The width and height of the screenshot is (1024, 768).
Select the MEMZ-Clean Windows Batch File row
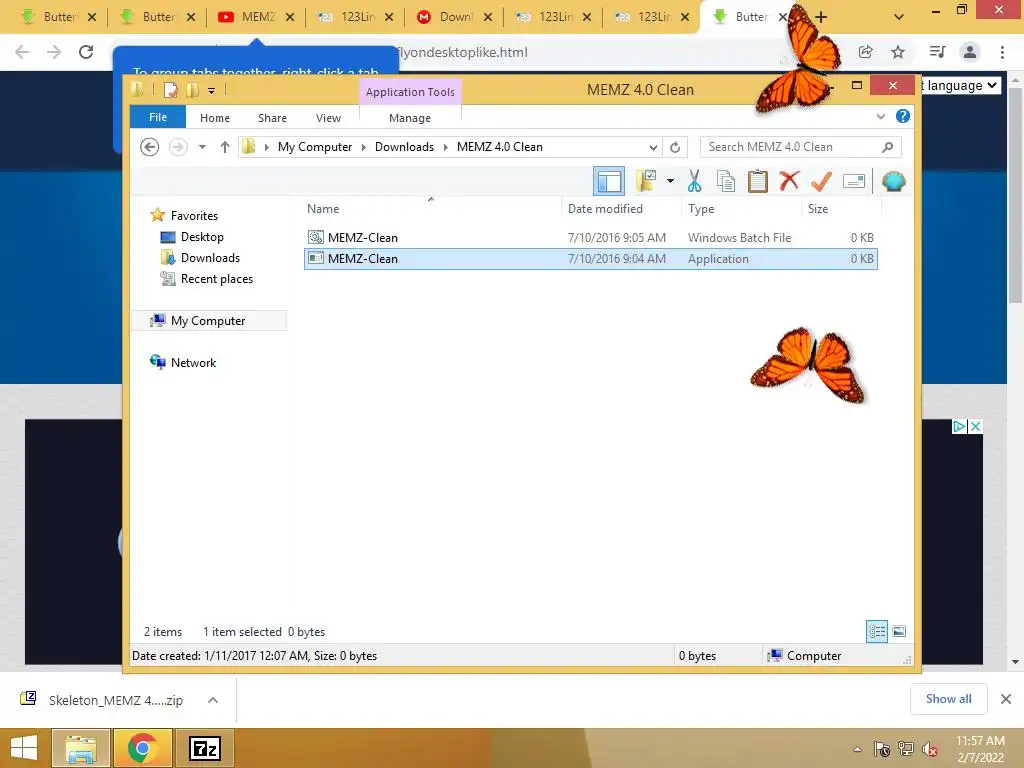click(x=590, y=238)
